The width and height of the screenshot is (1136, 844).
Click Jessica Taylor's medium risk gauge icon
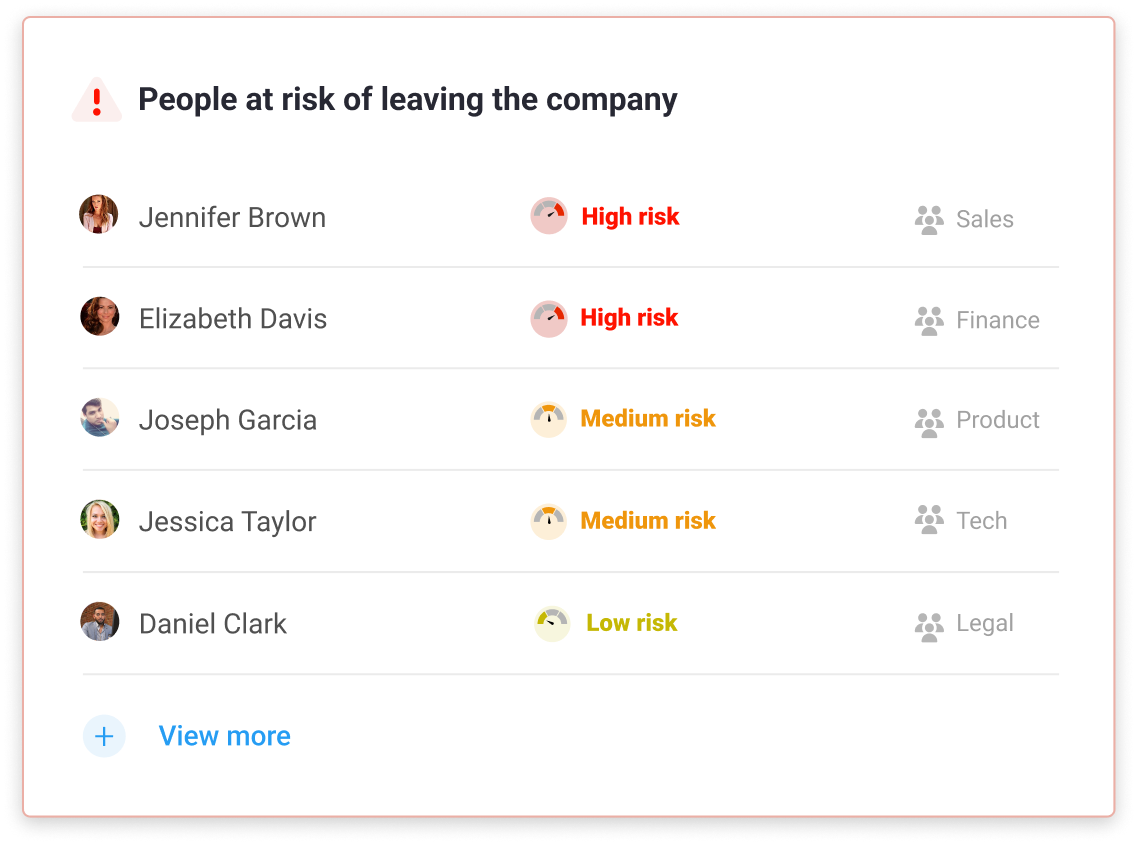click(x=549, y=522)
